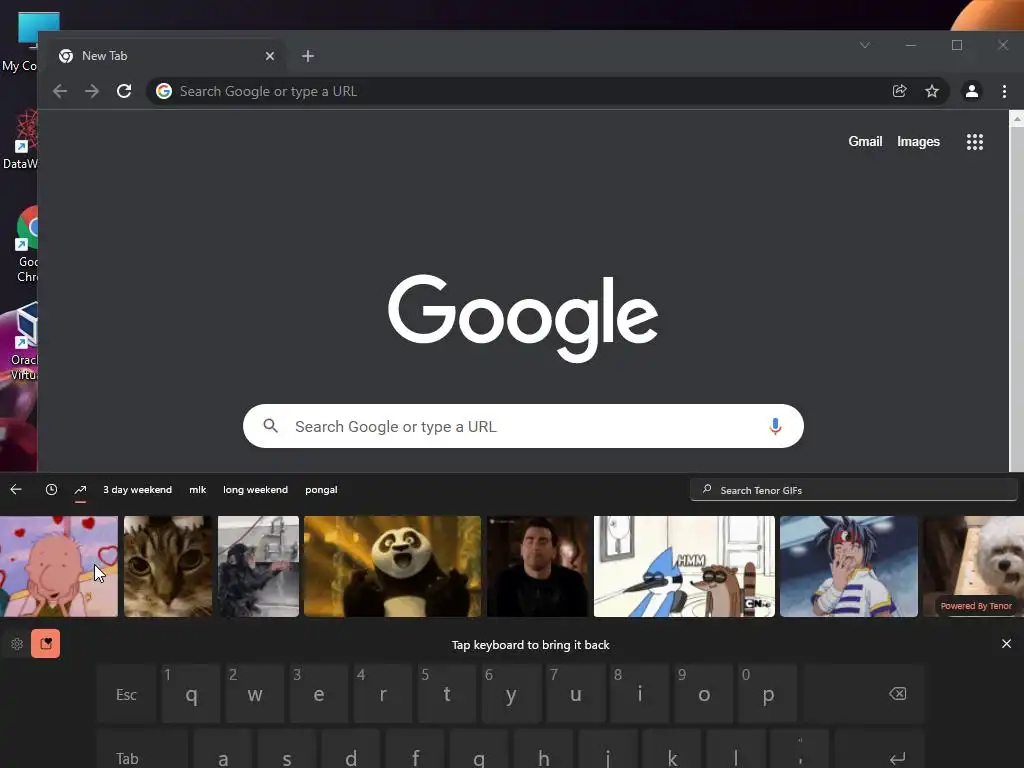This screenshot has width=1024, height=768.
Task: Click the Chrome back navigation arrow
Action: pyautogui.click(x=60, y=91)
